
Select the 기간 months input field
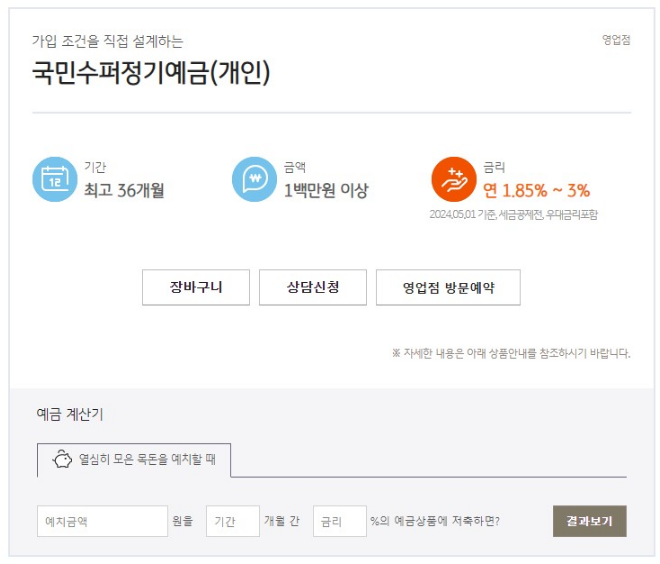[x=232, y=521]
